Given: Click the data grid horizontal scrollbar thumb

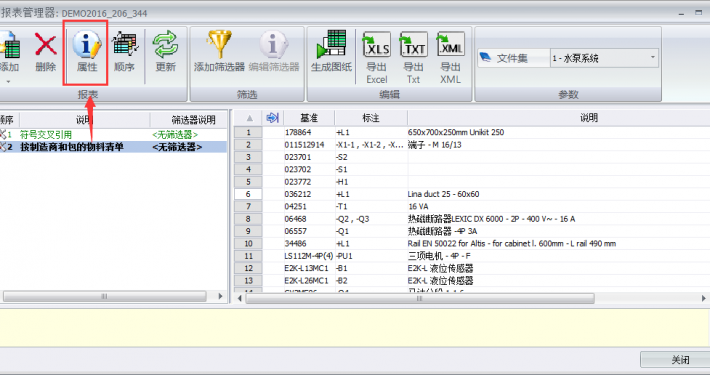Looking at the screenshot, I should tap(420, 298).
